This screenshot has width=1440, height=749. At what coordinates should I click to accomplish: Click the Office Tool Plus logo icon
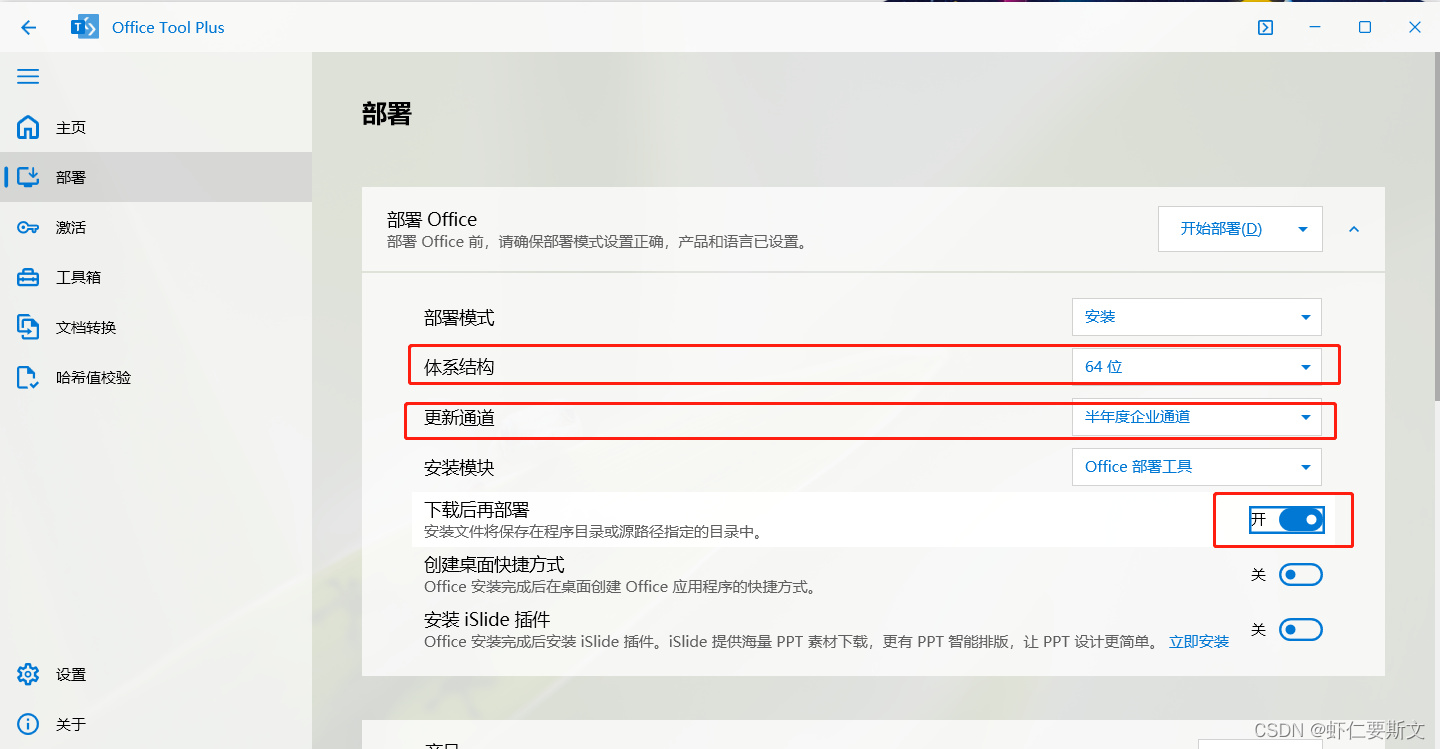tap(84, 27)
